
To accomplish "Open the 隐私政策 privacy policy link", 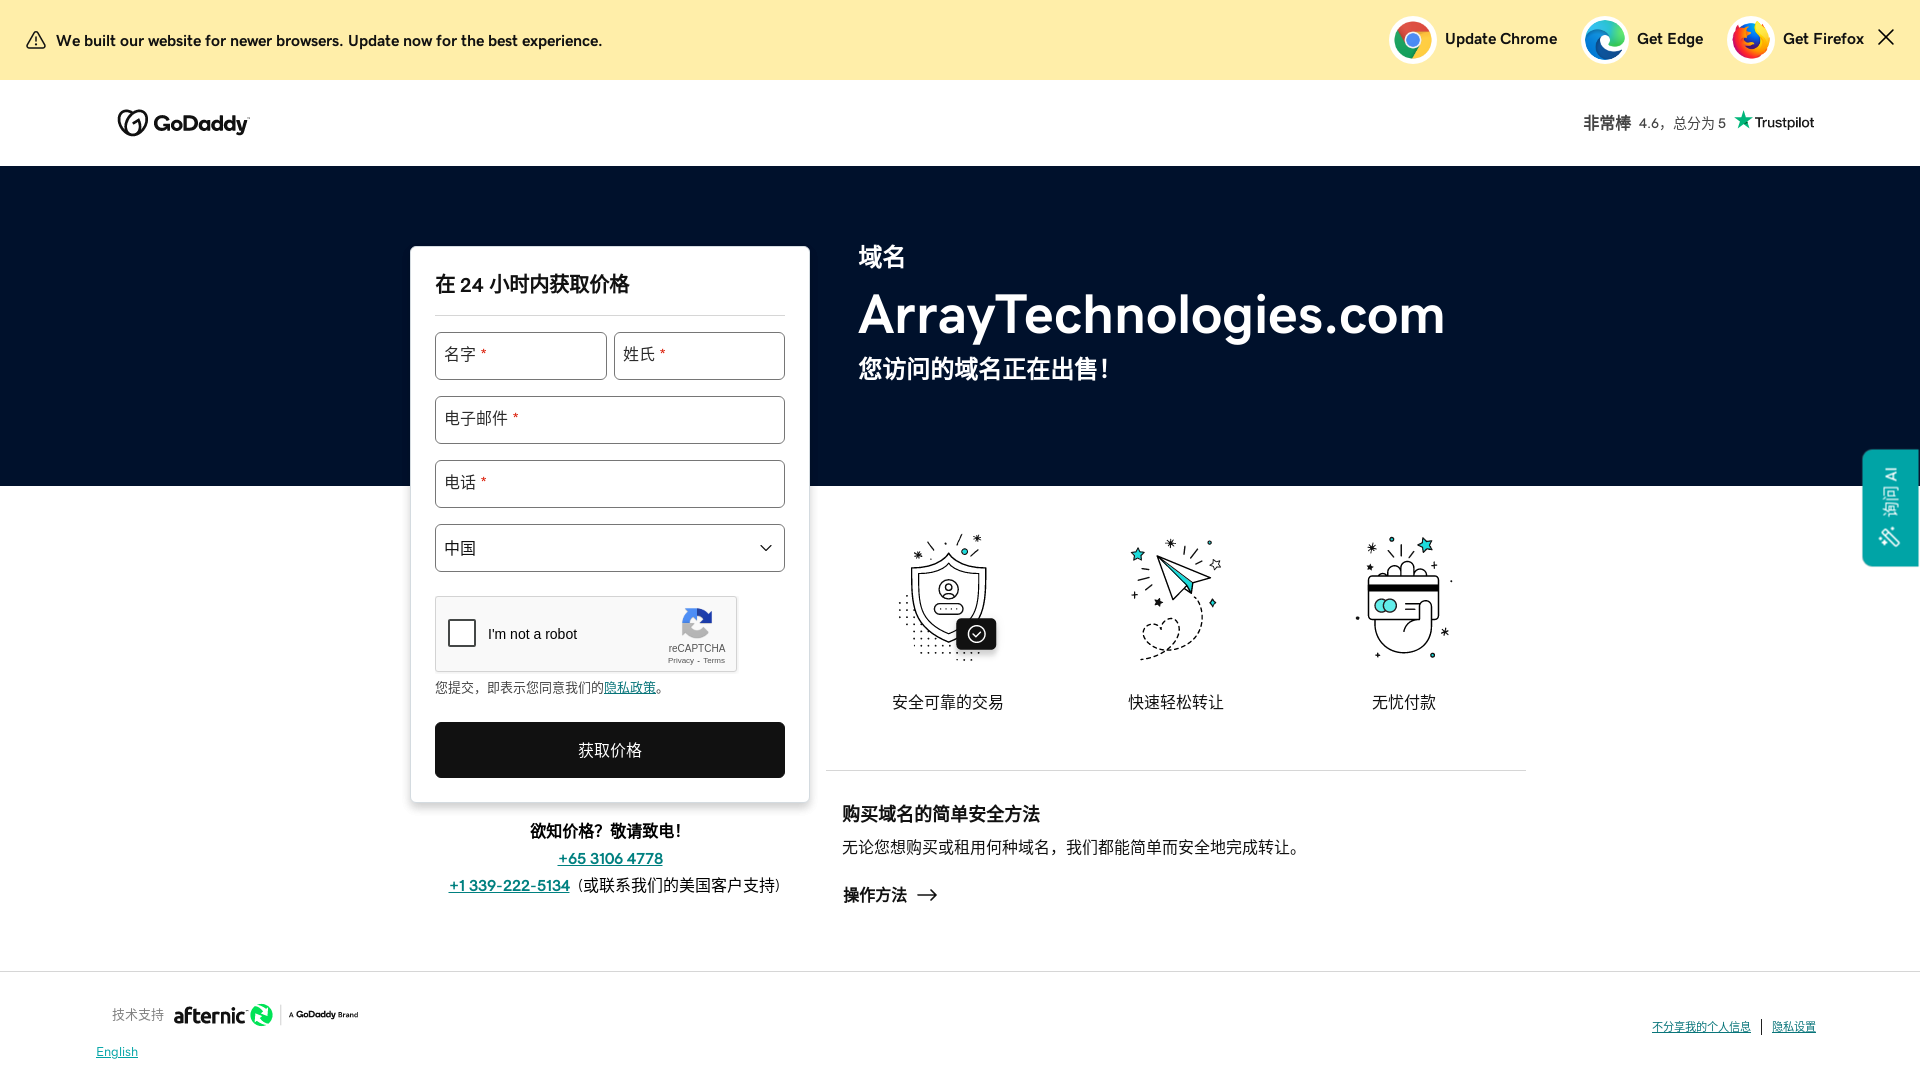I will point(630,688).
